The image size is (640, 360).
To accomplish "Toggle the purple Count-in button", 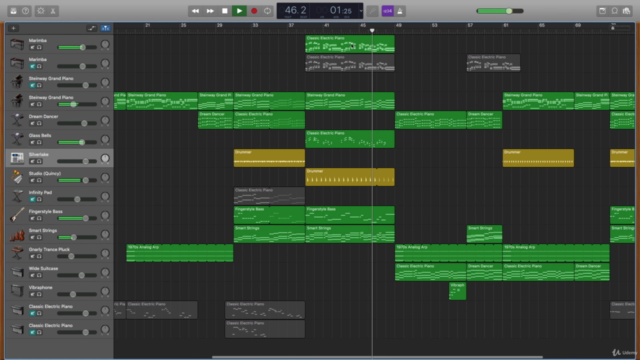I will tap(387, 11).
